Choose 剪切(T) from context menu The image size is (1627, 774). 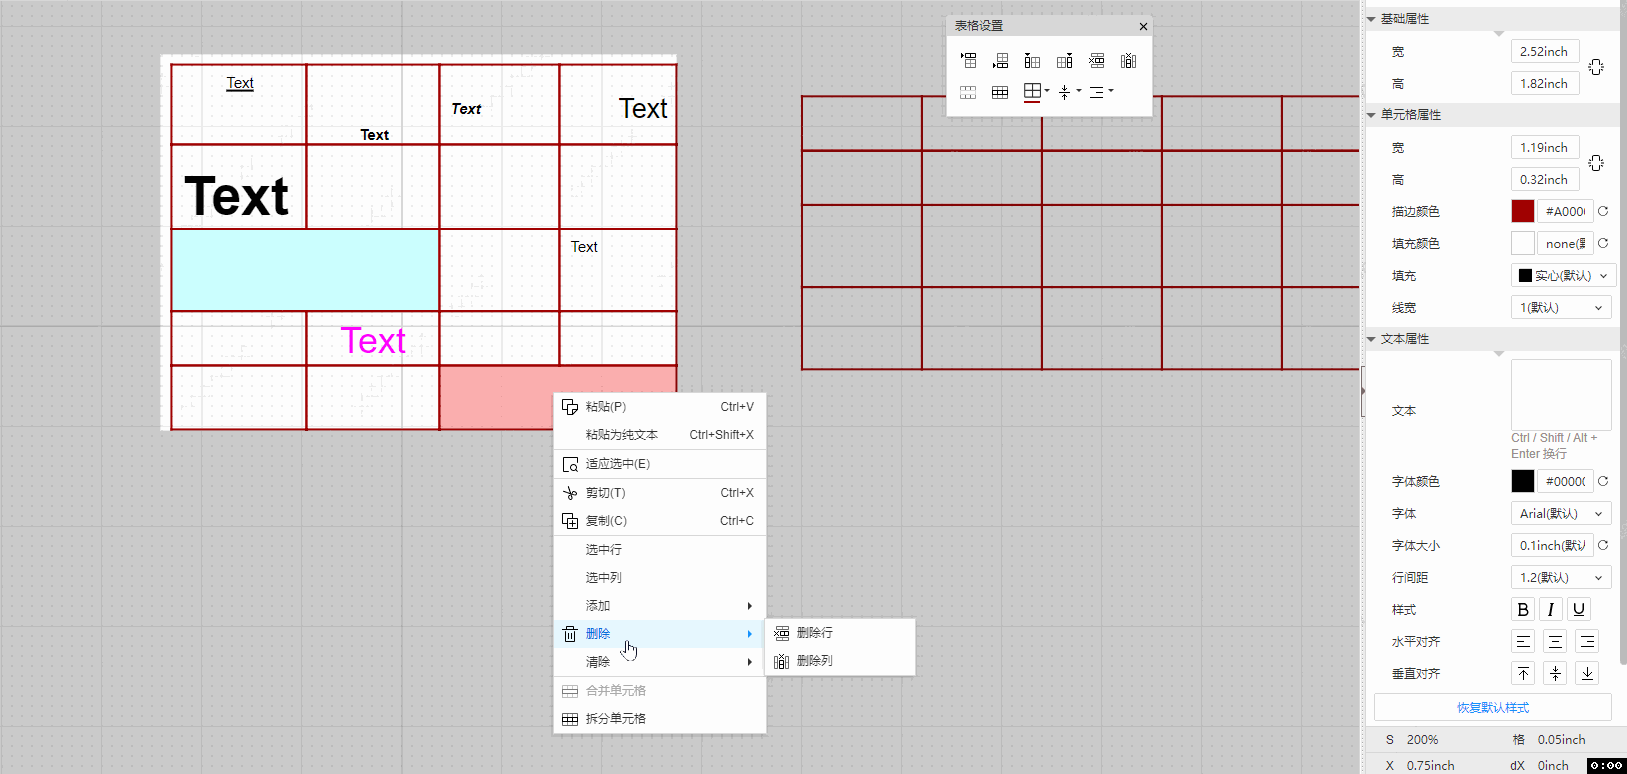[660, 493]
